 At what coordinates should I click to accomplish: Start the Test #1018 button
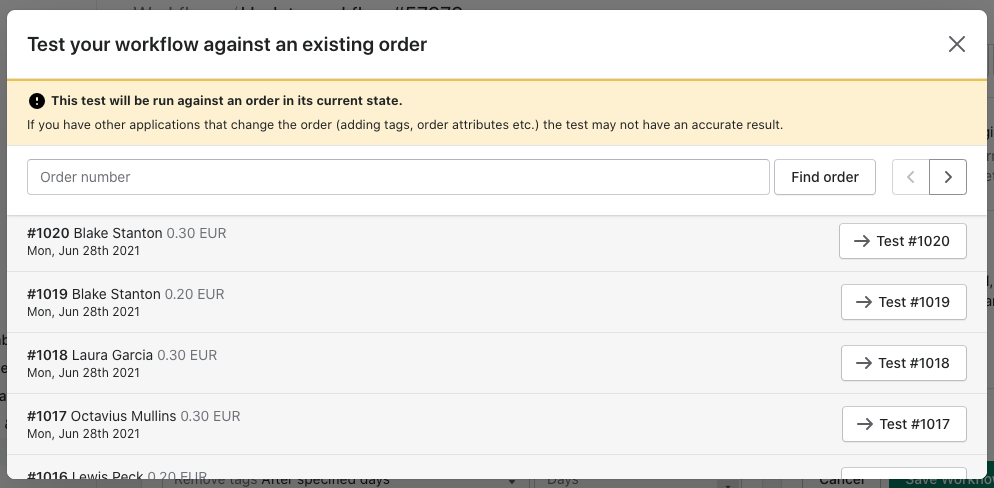pyautogui.click(x=903, y=363)
